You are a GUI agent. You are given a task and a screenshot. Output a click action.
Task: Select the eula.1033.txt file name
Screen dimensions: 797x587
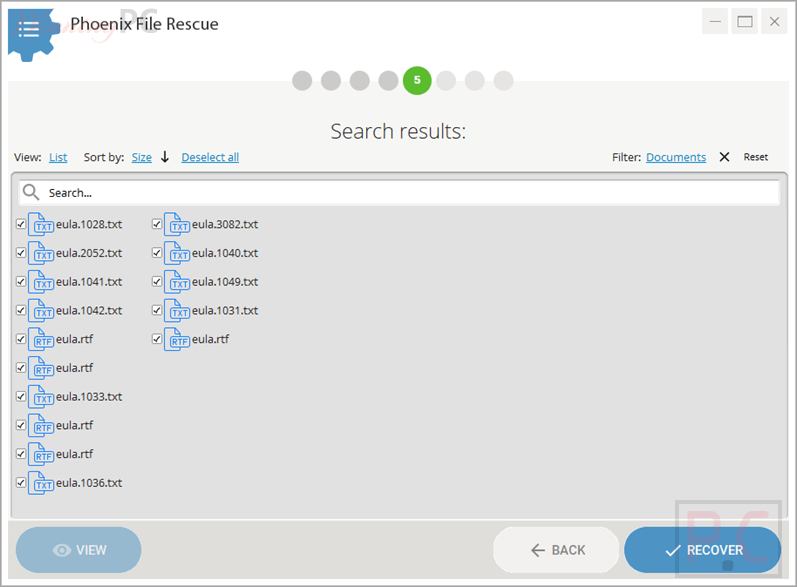(x=89, y=396)
